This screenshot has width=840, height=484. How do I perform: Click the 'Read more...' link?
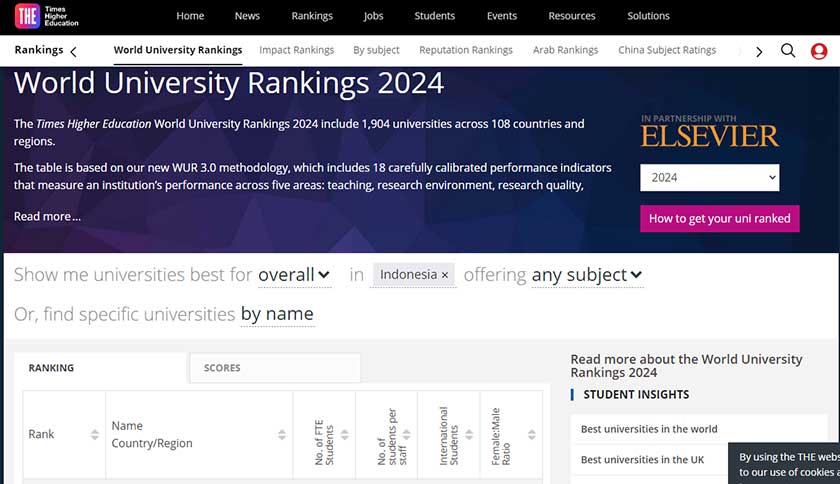[47, 217]
